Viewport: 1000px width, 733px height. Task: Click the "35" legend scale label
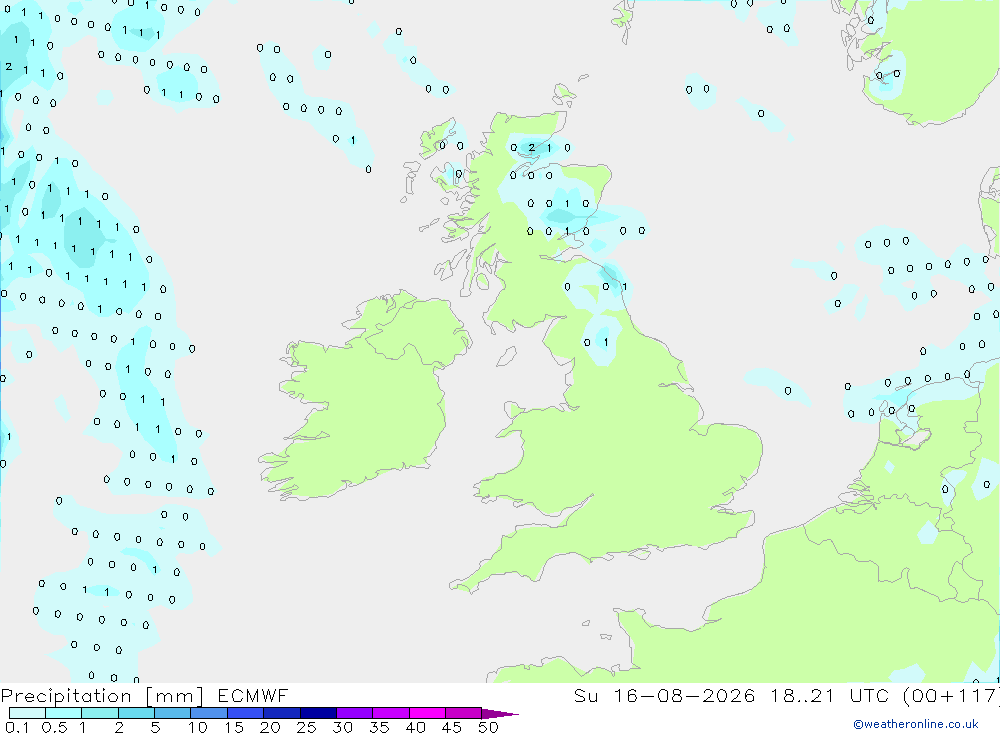click(379, 727)
